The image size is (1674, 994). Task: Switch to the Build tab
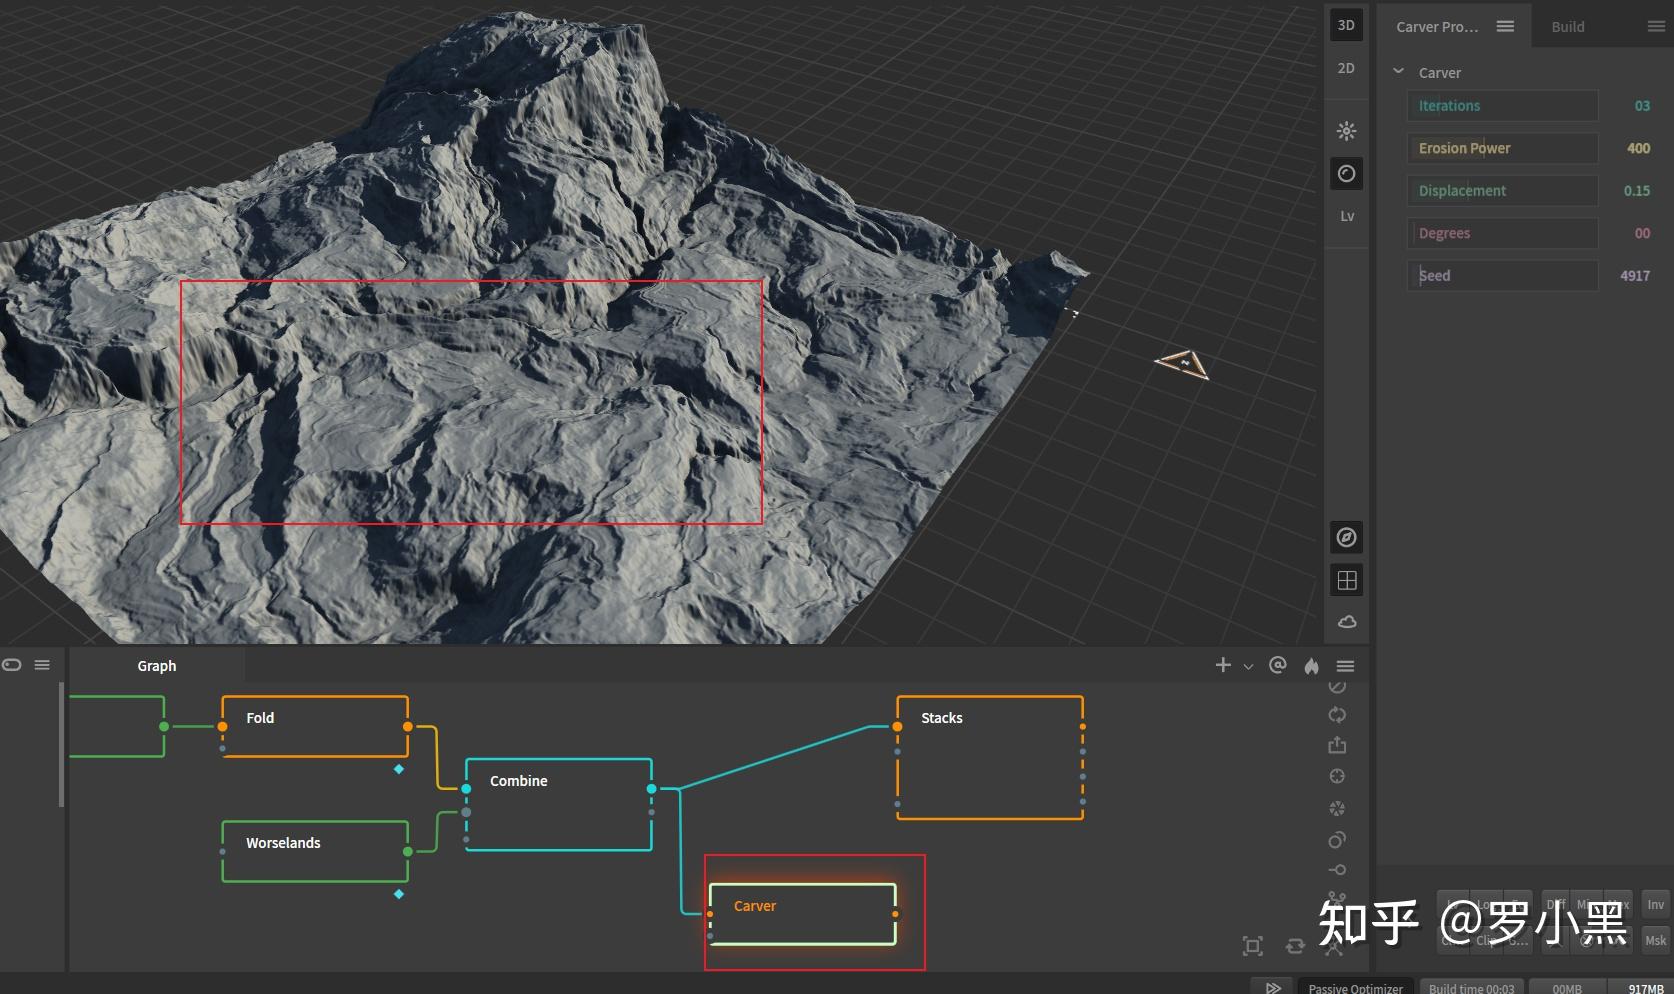tap(1567, 27)
